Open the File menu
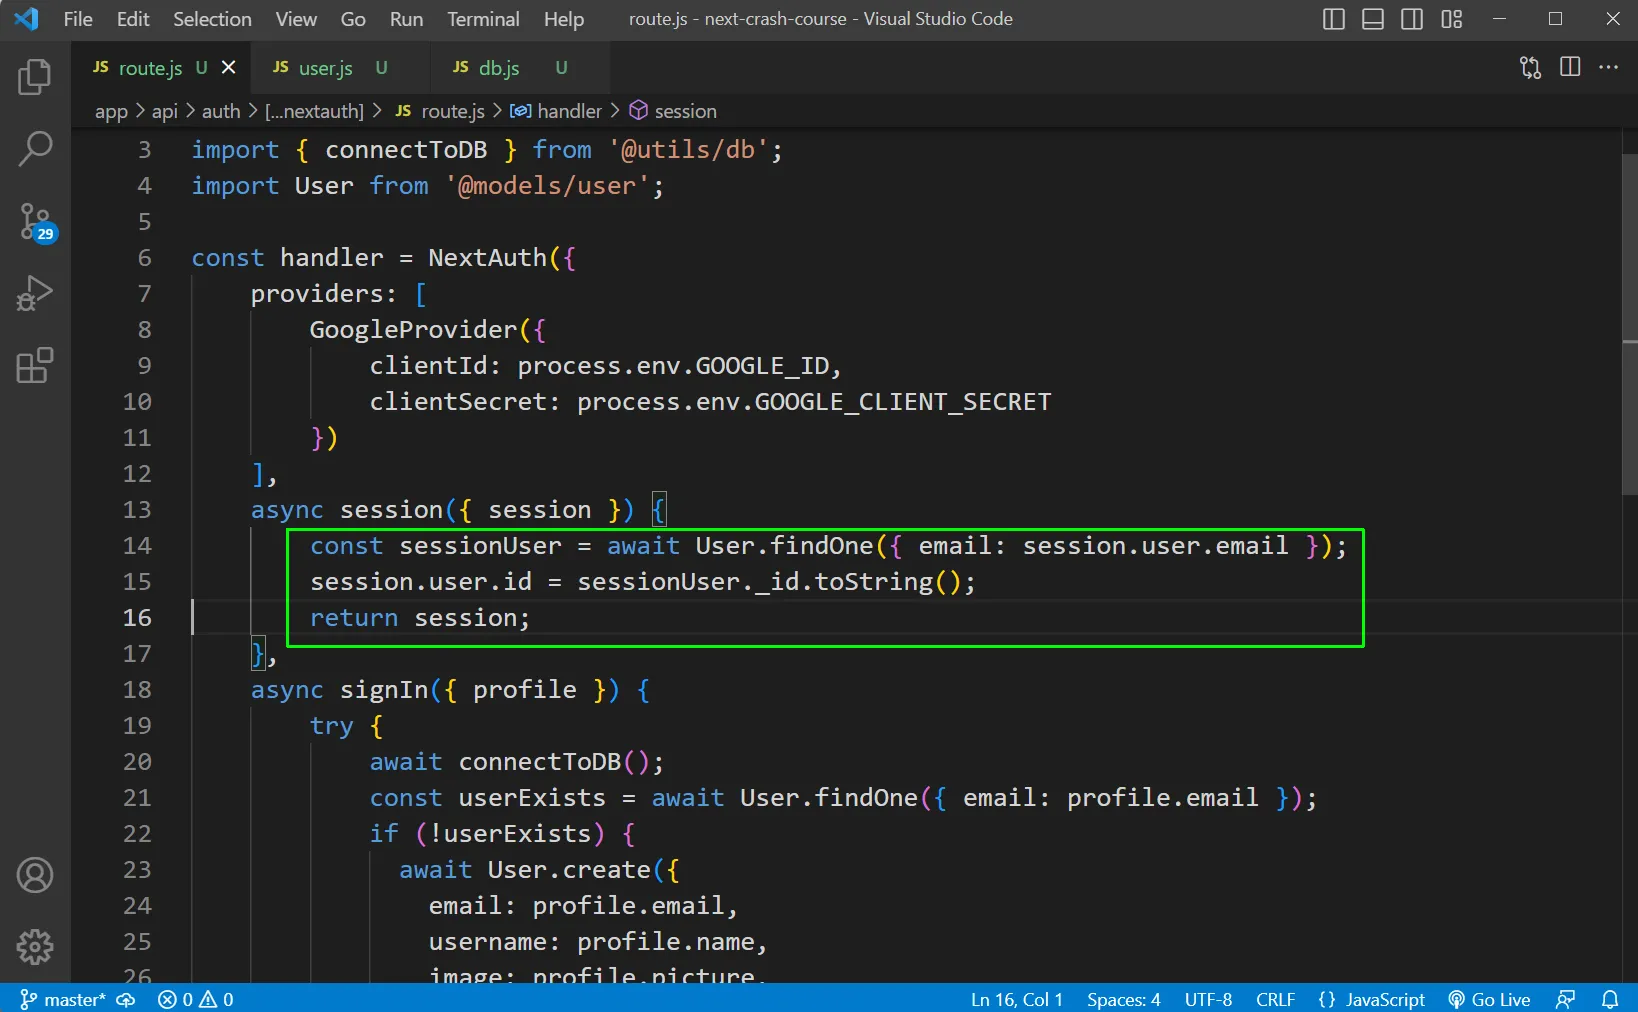This screenshot has height=1012, width=1638. tap(77, 19)
